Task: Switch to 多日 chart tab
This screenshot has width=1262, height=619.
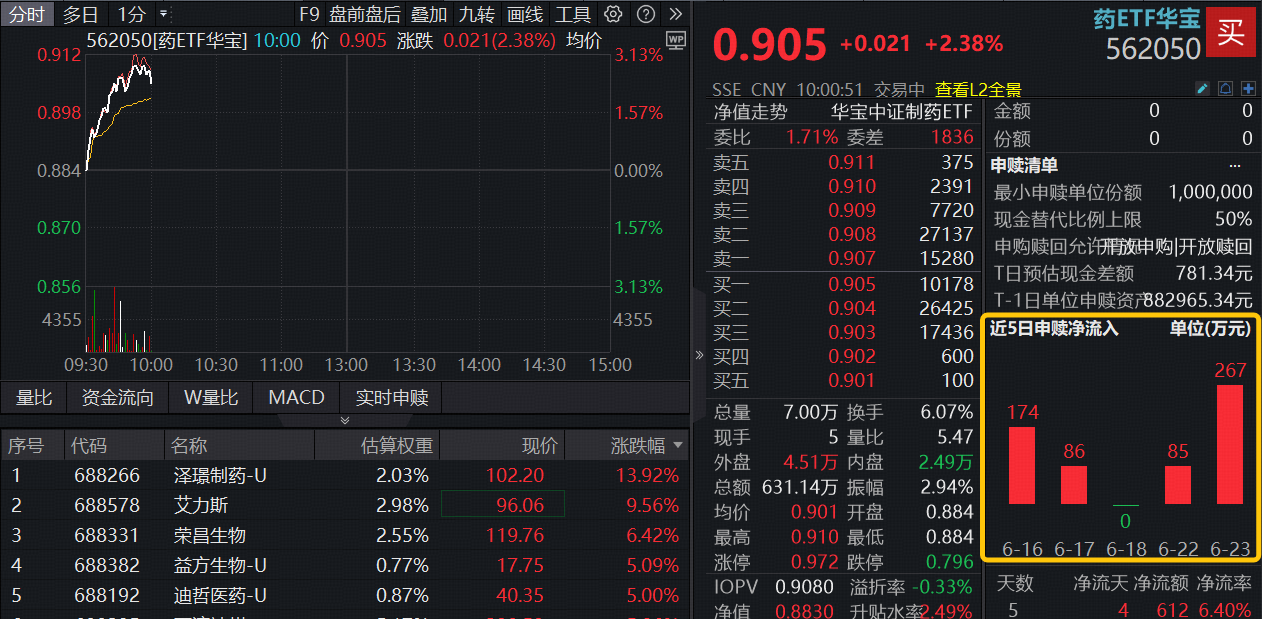Action: [80, 14]
